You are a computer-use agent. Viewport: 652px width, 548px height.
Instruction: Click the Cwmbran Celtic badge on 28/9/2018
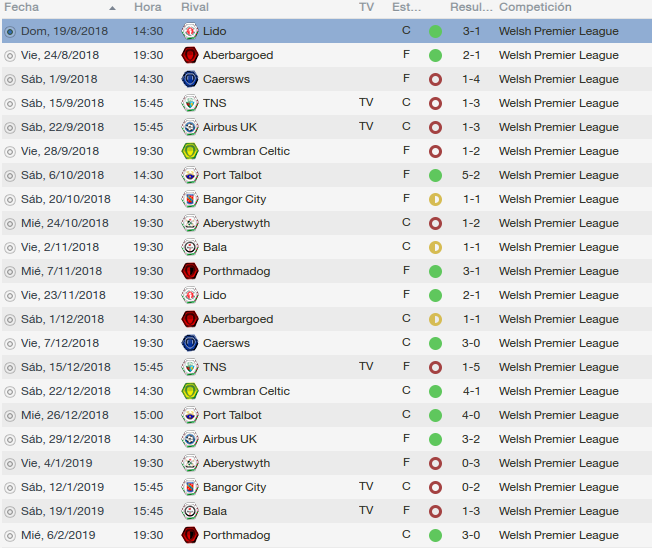[x=190, y=151]
